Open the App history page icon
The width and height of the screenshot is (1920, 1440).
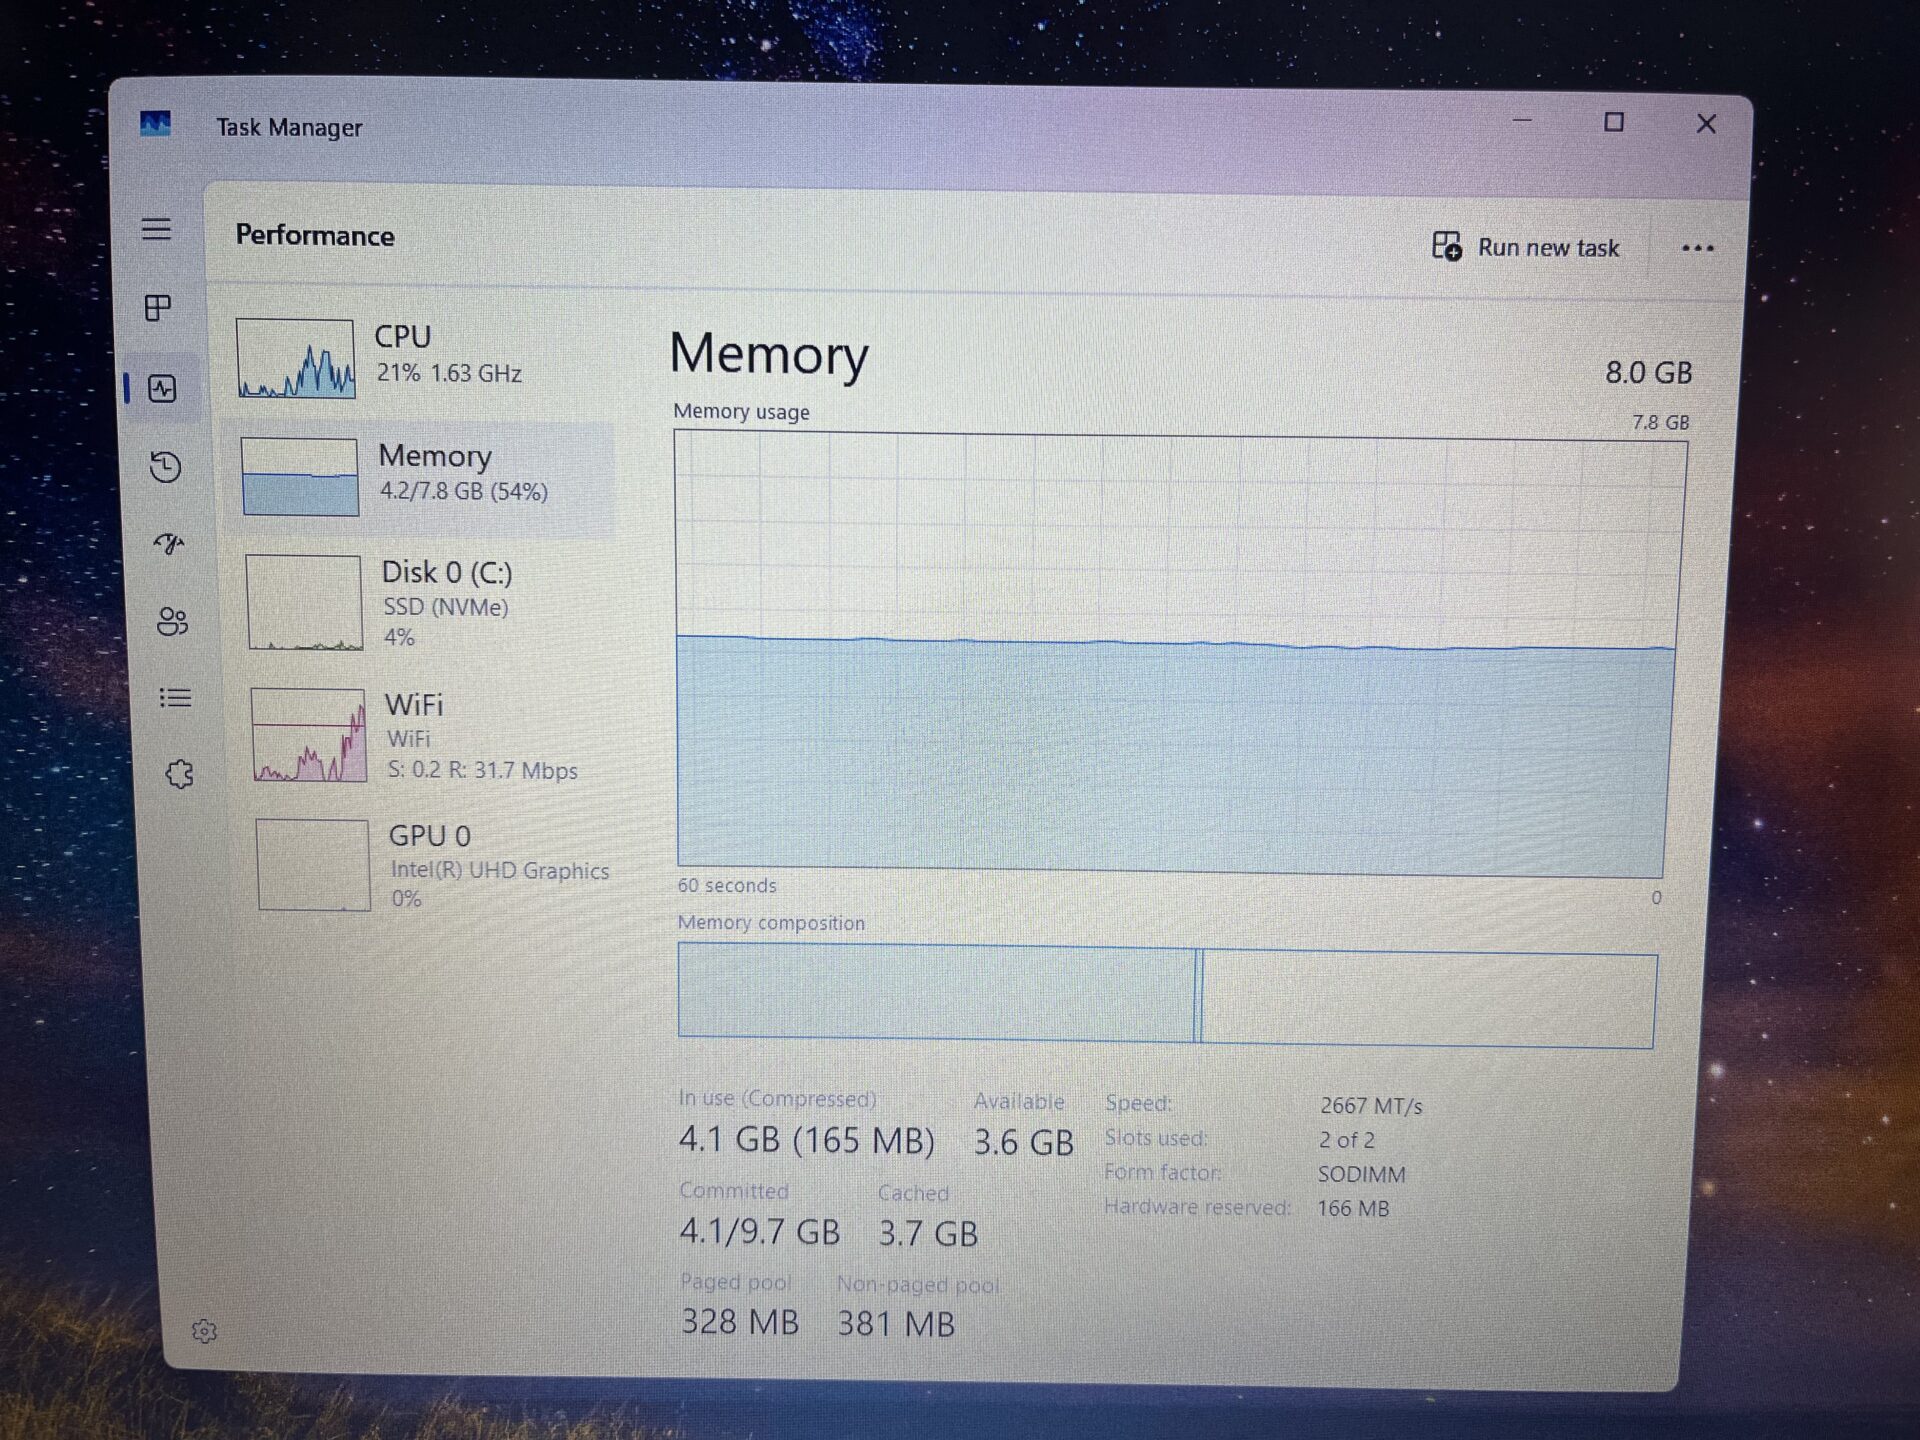coord(166,466)
